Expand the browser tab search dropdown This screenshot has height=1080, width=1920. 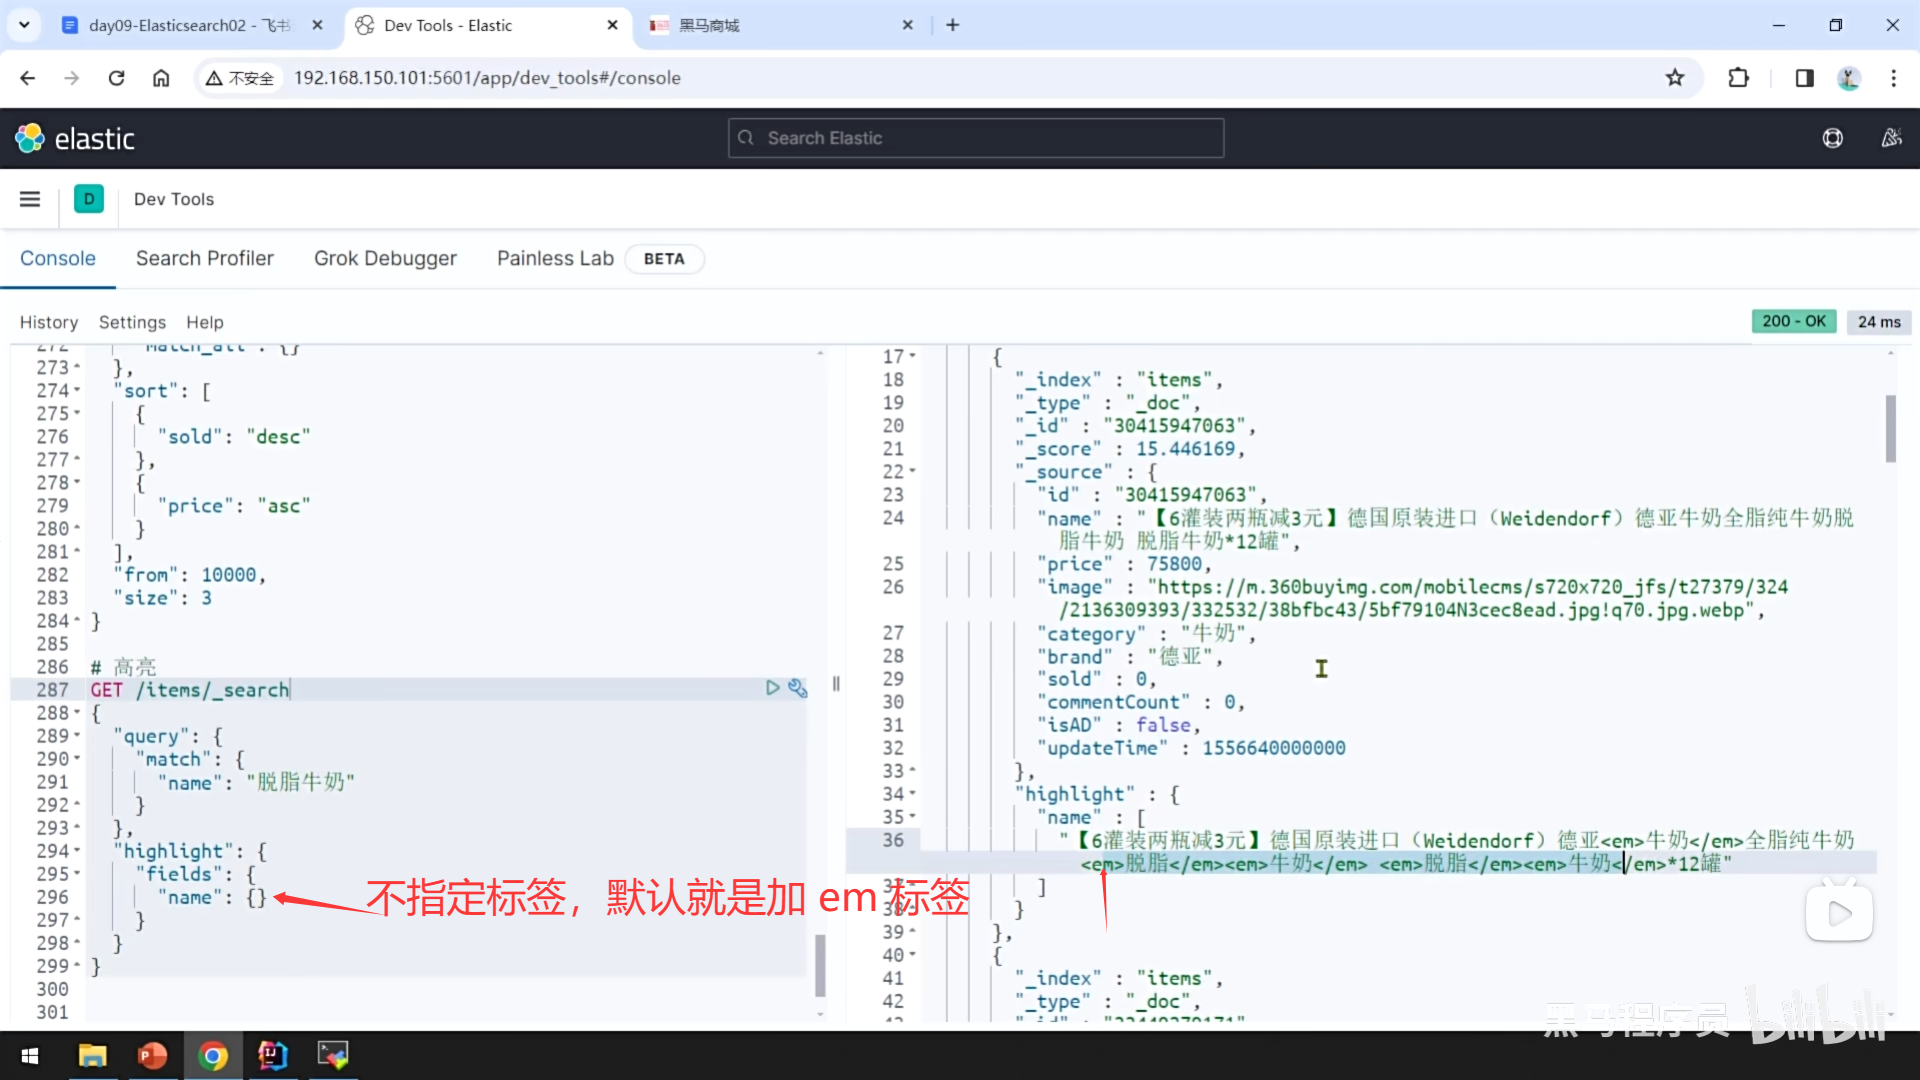coord(24,25)
